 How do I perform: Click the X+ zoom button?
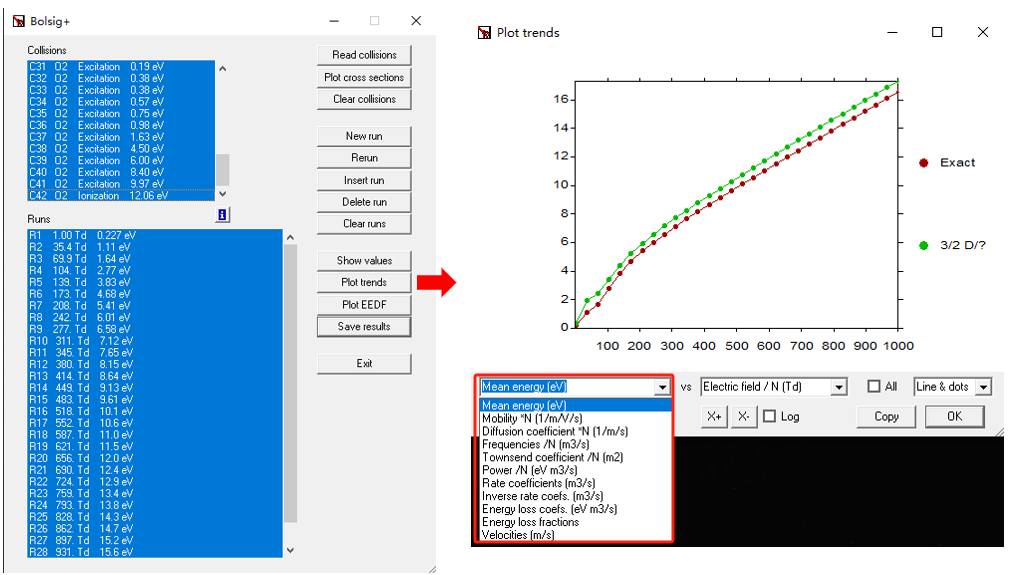[x=715, y=416]
